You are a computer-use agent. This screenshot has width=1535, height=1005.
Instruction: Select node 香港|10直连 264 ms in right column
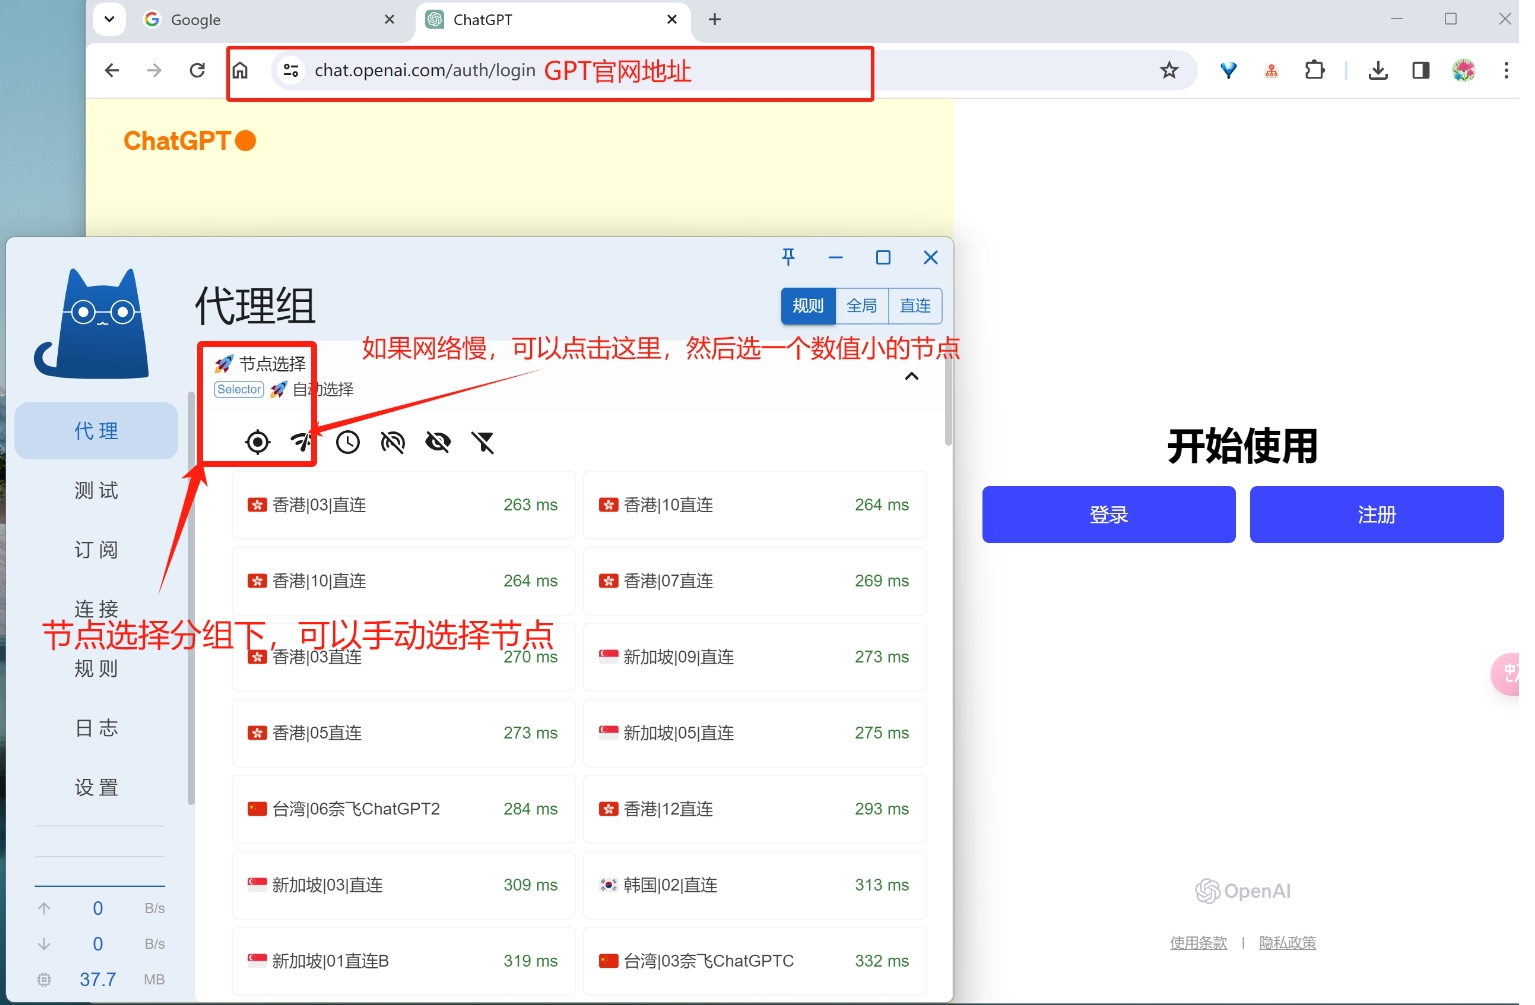coord(755,505)
